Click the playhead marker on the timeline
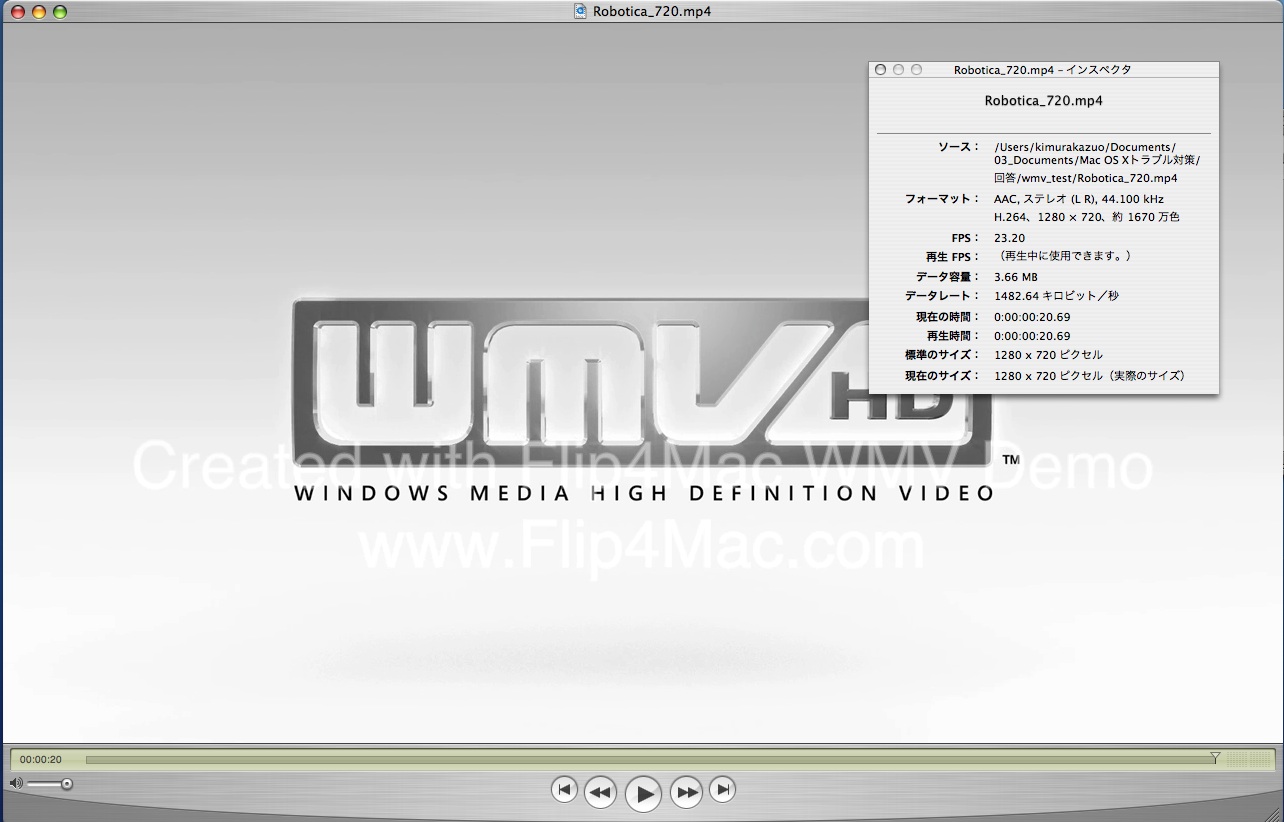Screen dimensions: 1284x822 1215,758
